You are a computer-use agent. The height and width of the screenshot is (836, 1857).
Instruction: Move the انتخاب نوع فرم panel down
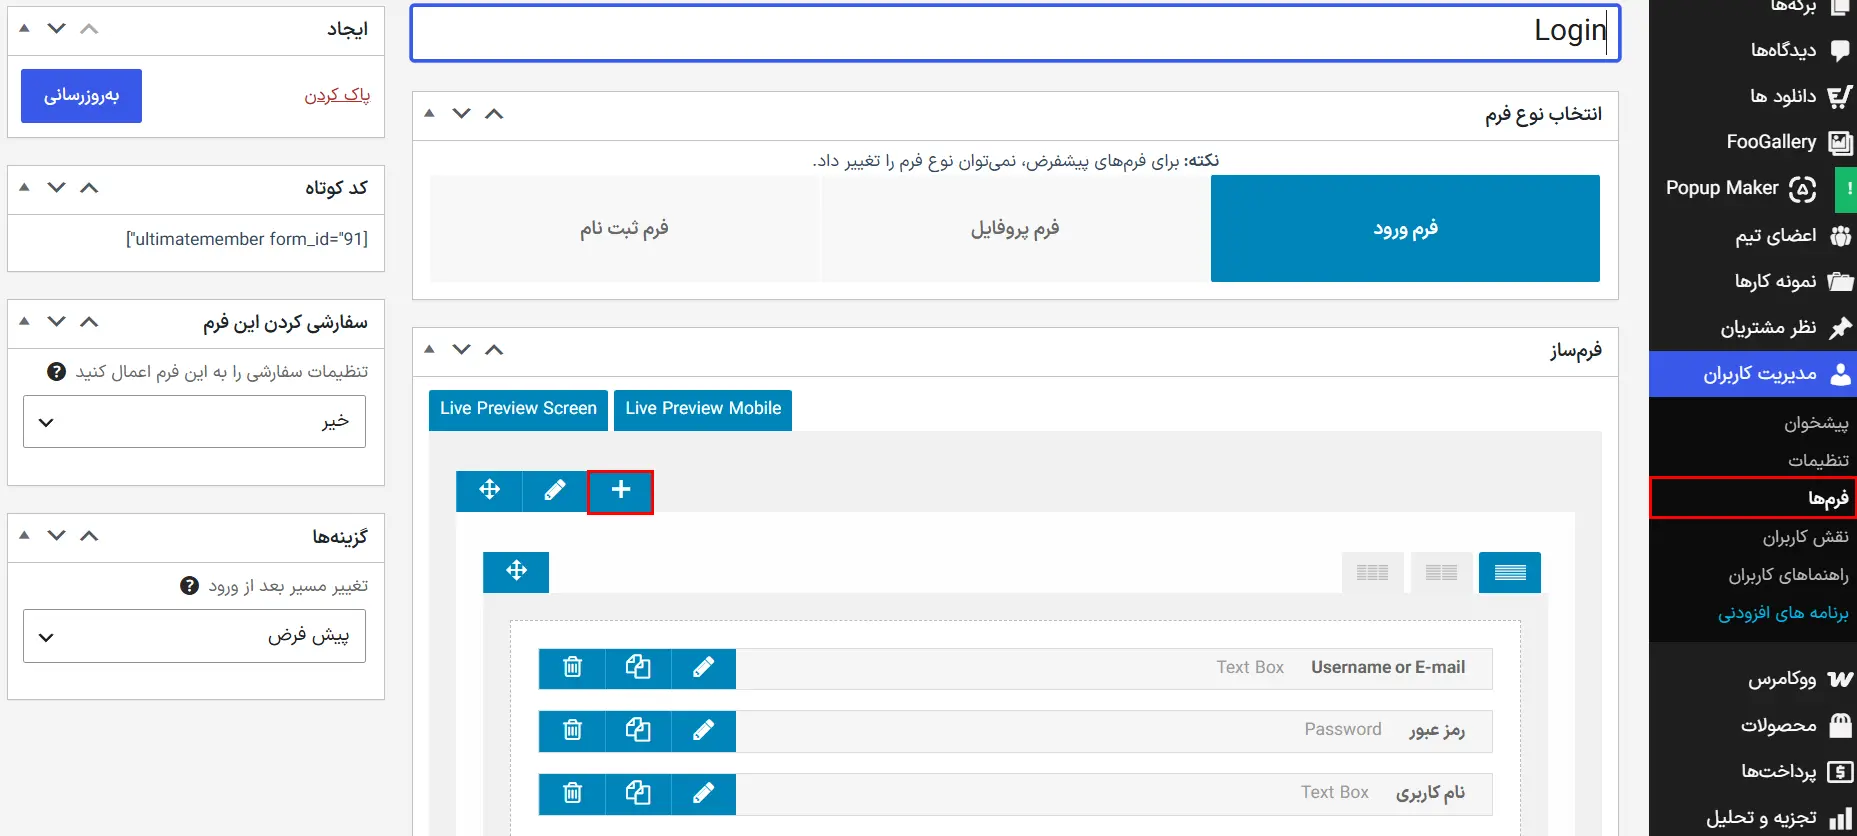tap(461, 114)
